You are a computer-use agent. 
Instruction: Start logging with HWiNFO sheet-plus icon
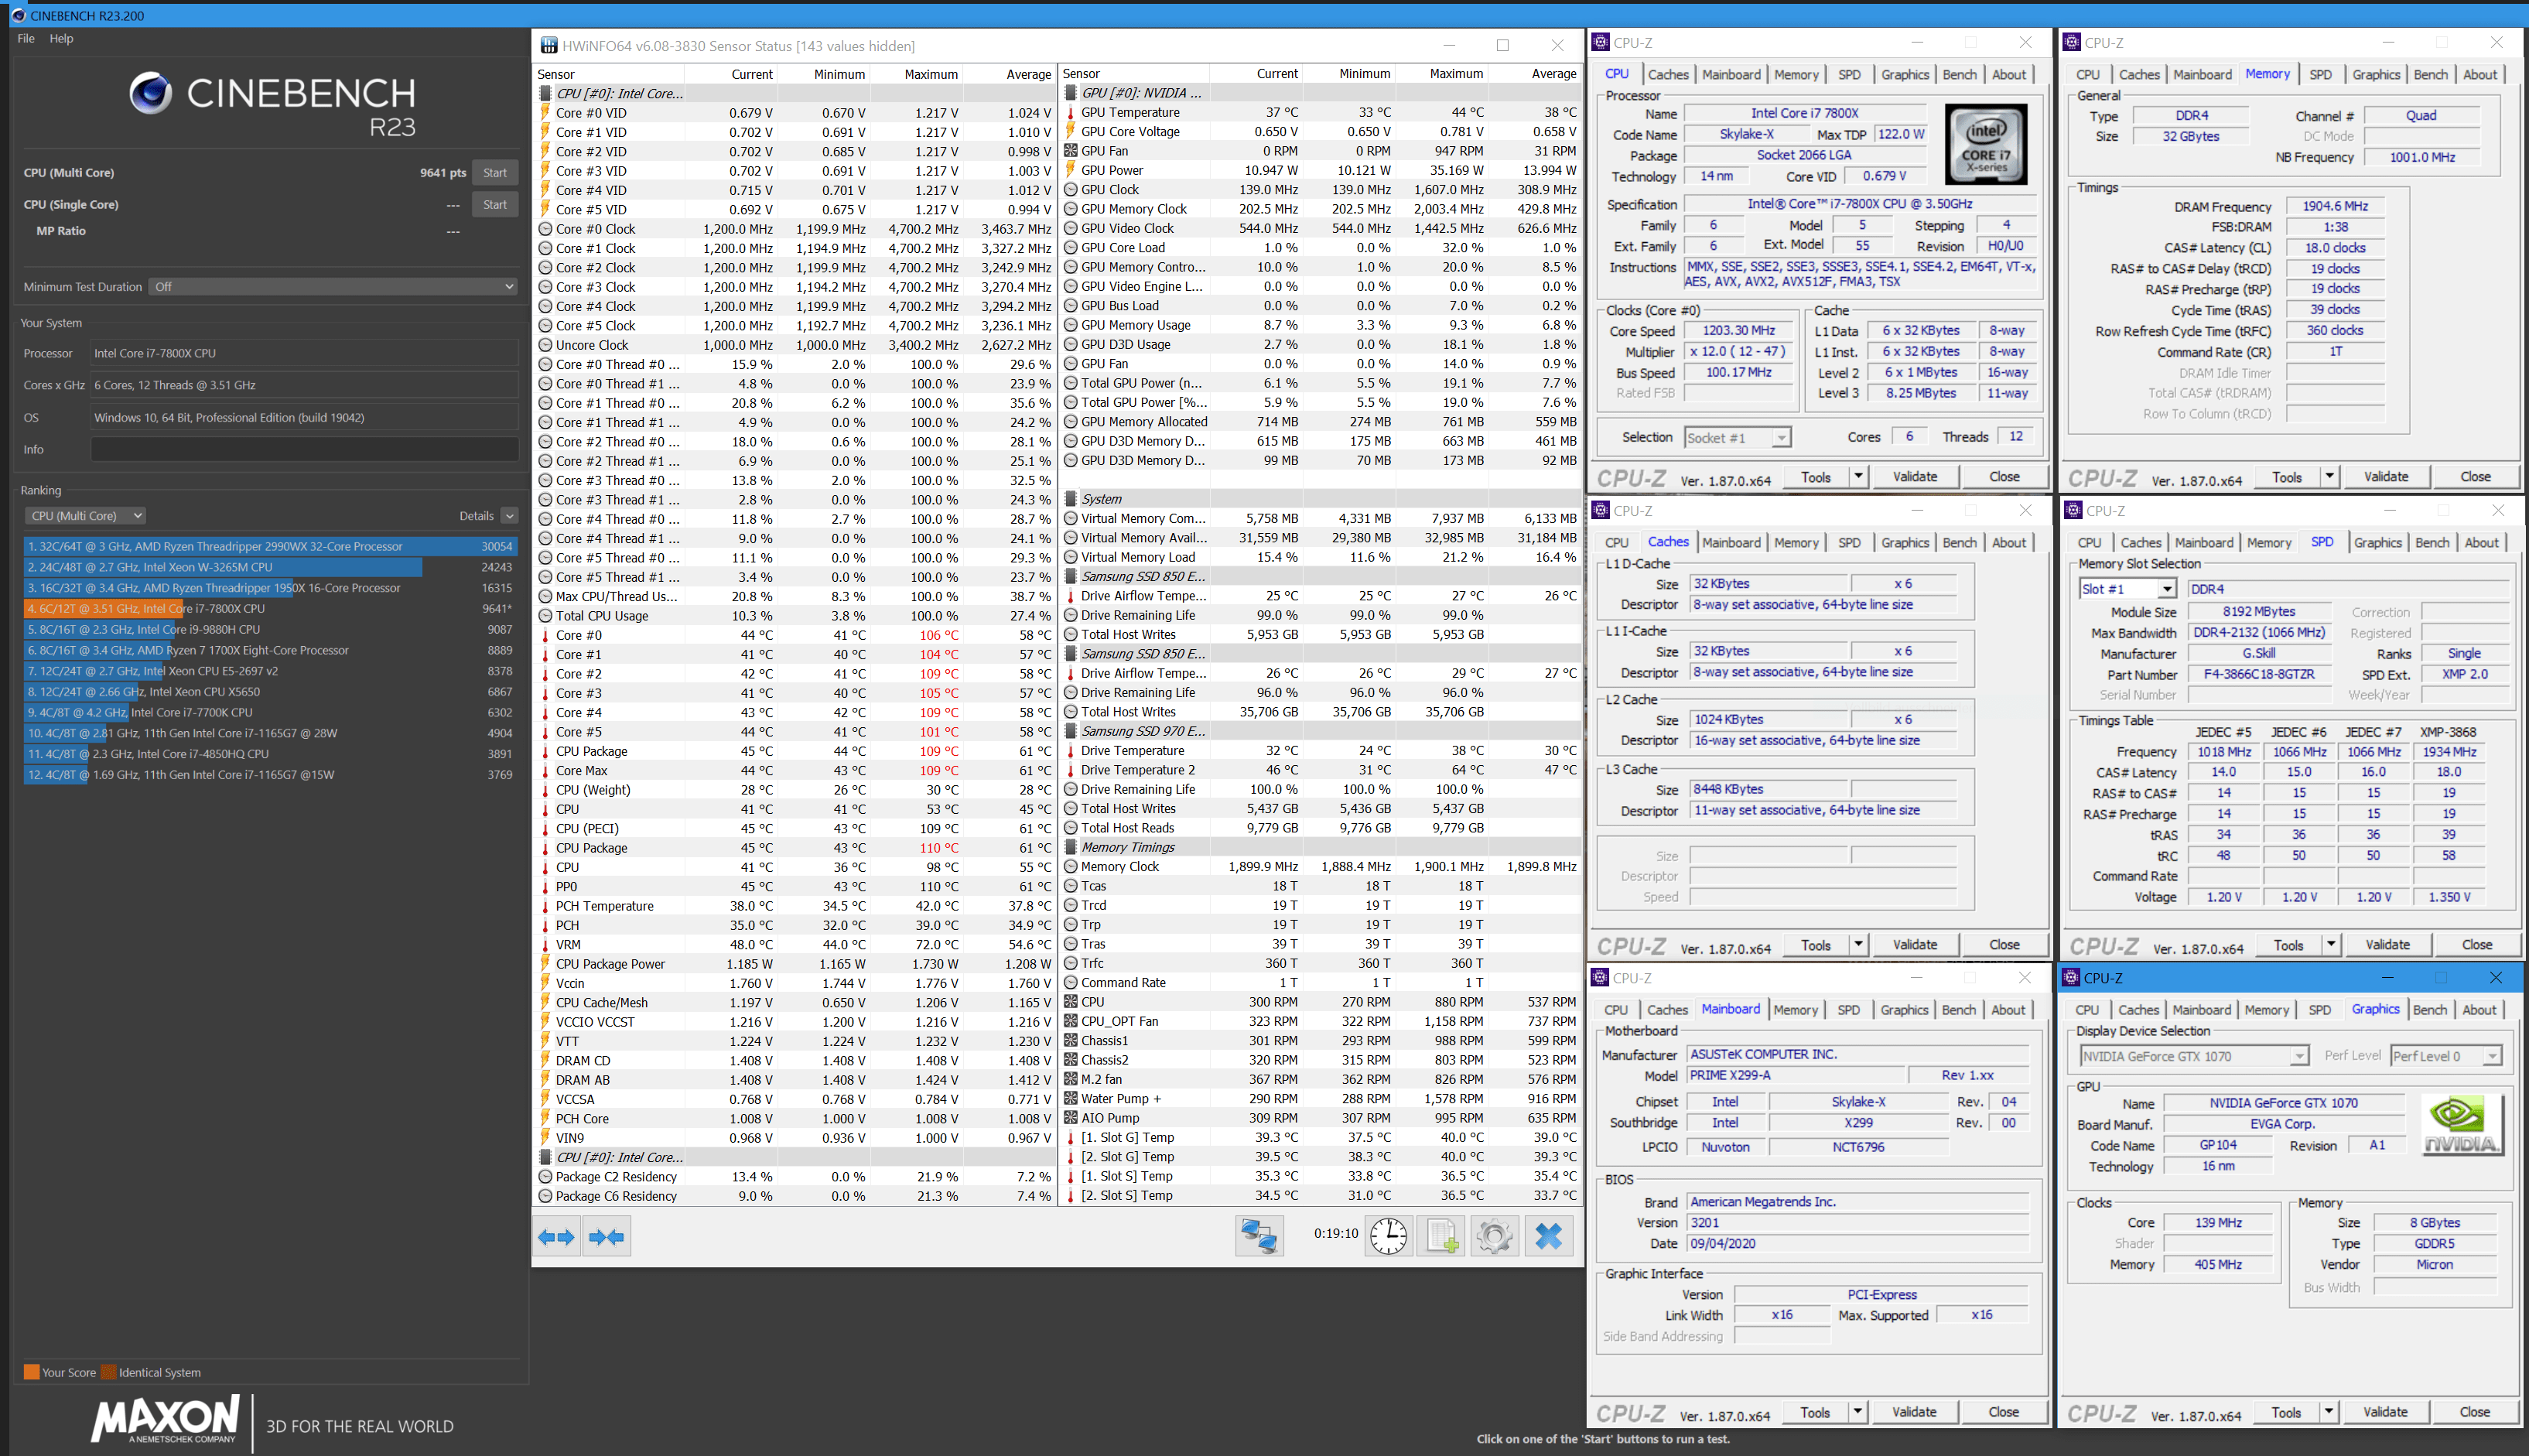point(1442,1236)
